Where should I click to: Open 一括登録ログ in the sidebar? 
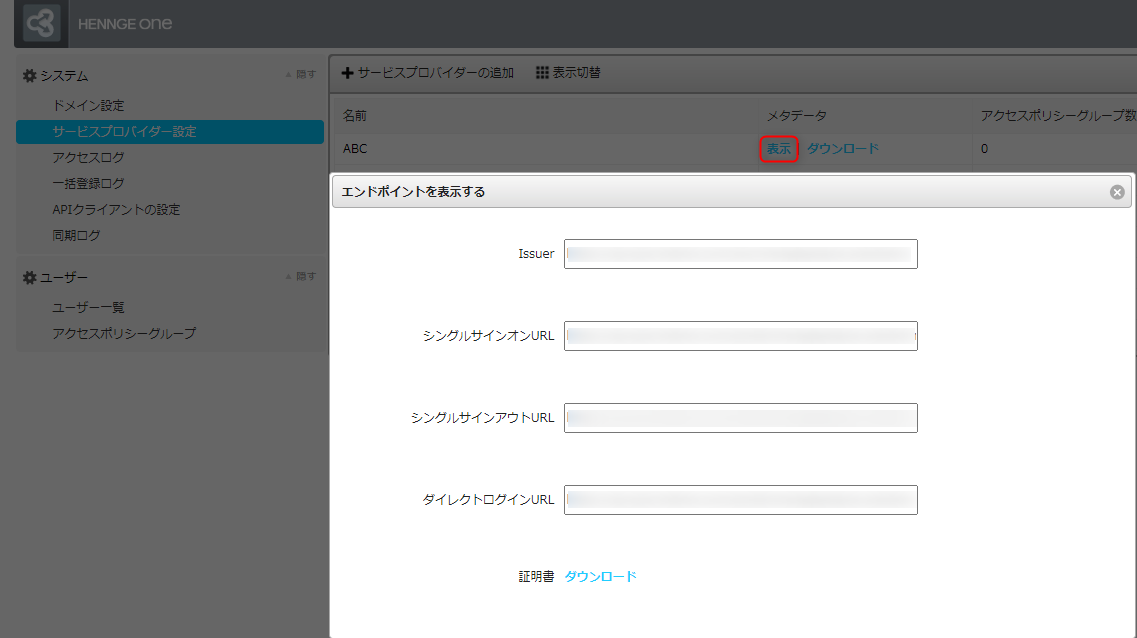tap(88, 183)
